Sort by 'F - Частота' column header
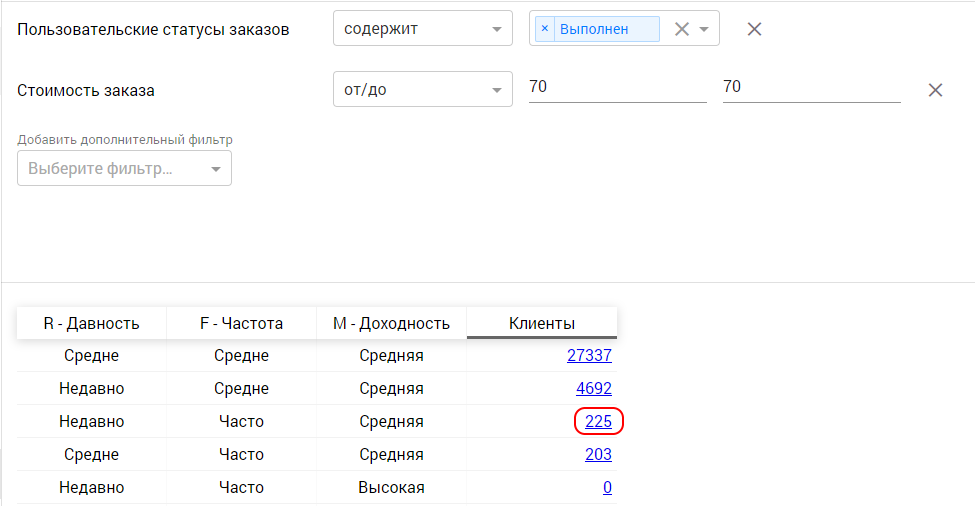975x506 pixels. (241, 323)
